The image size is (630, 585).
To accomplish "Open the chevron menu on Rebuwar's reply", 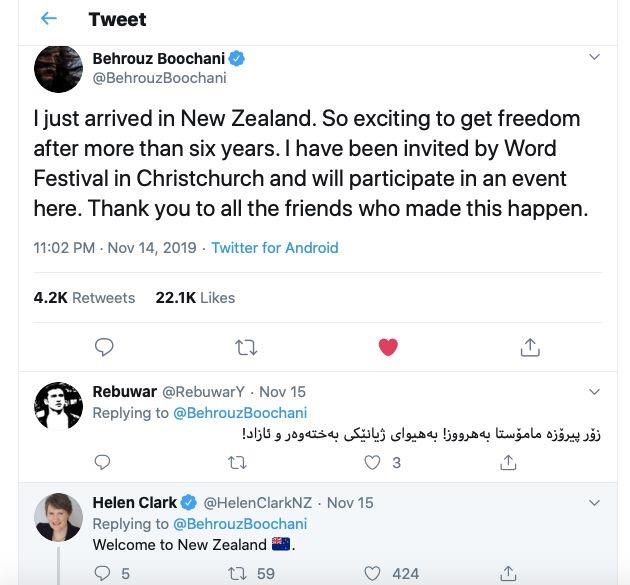I will [594, 391].
